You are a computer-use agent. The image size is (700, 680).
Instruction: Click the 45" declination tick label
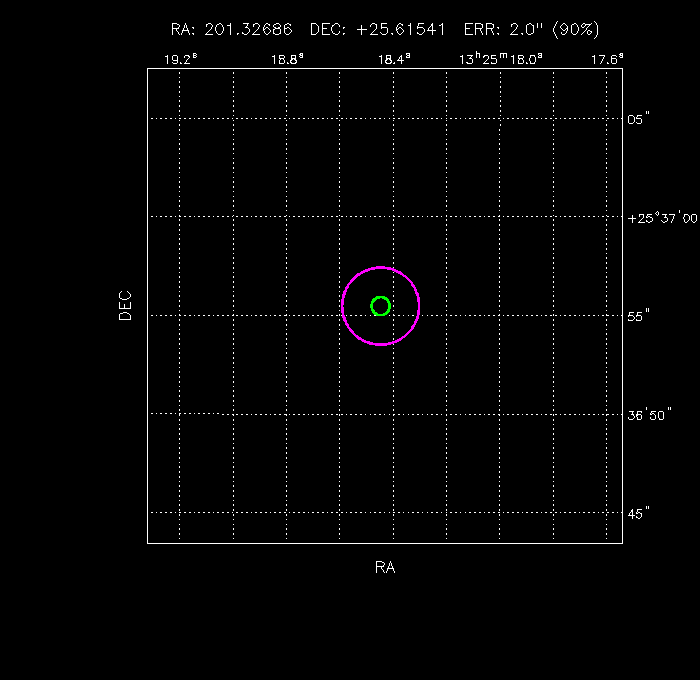pos(638,513)
